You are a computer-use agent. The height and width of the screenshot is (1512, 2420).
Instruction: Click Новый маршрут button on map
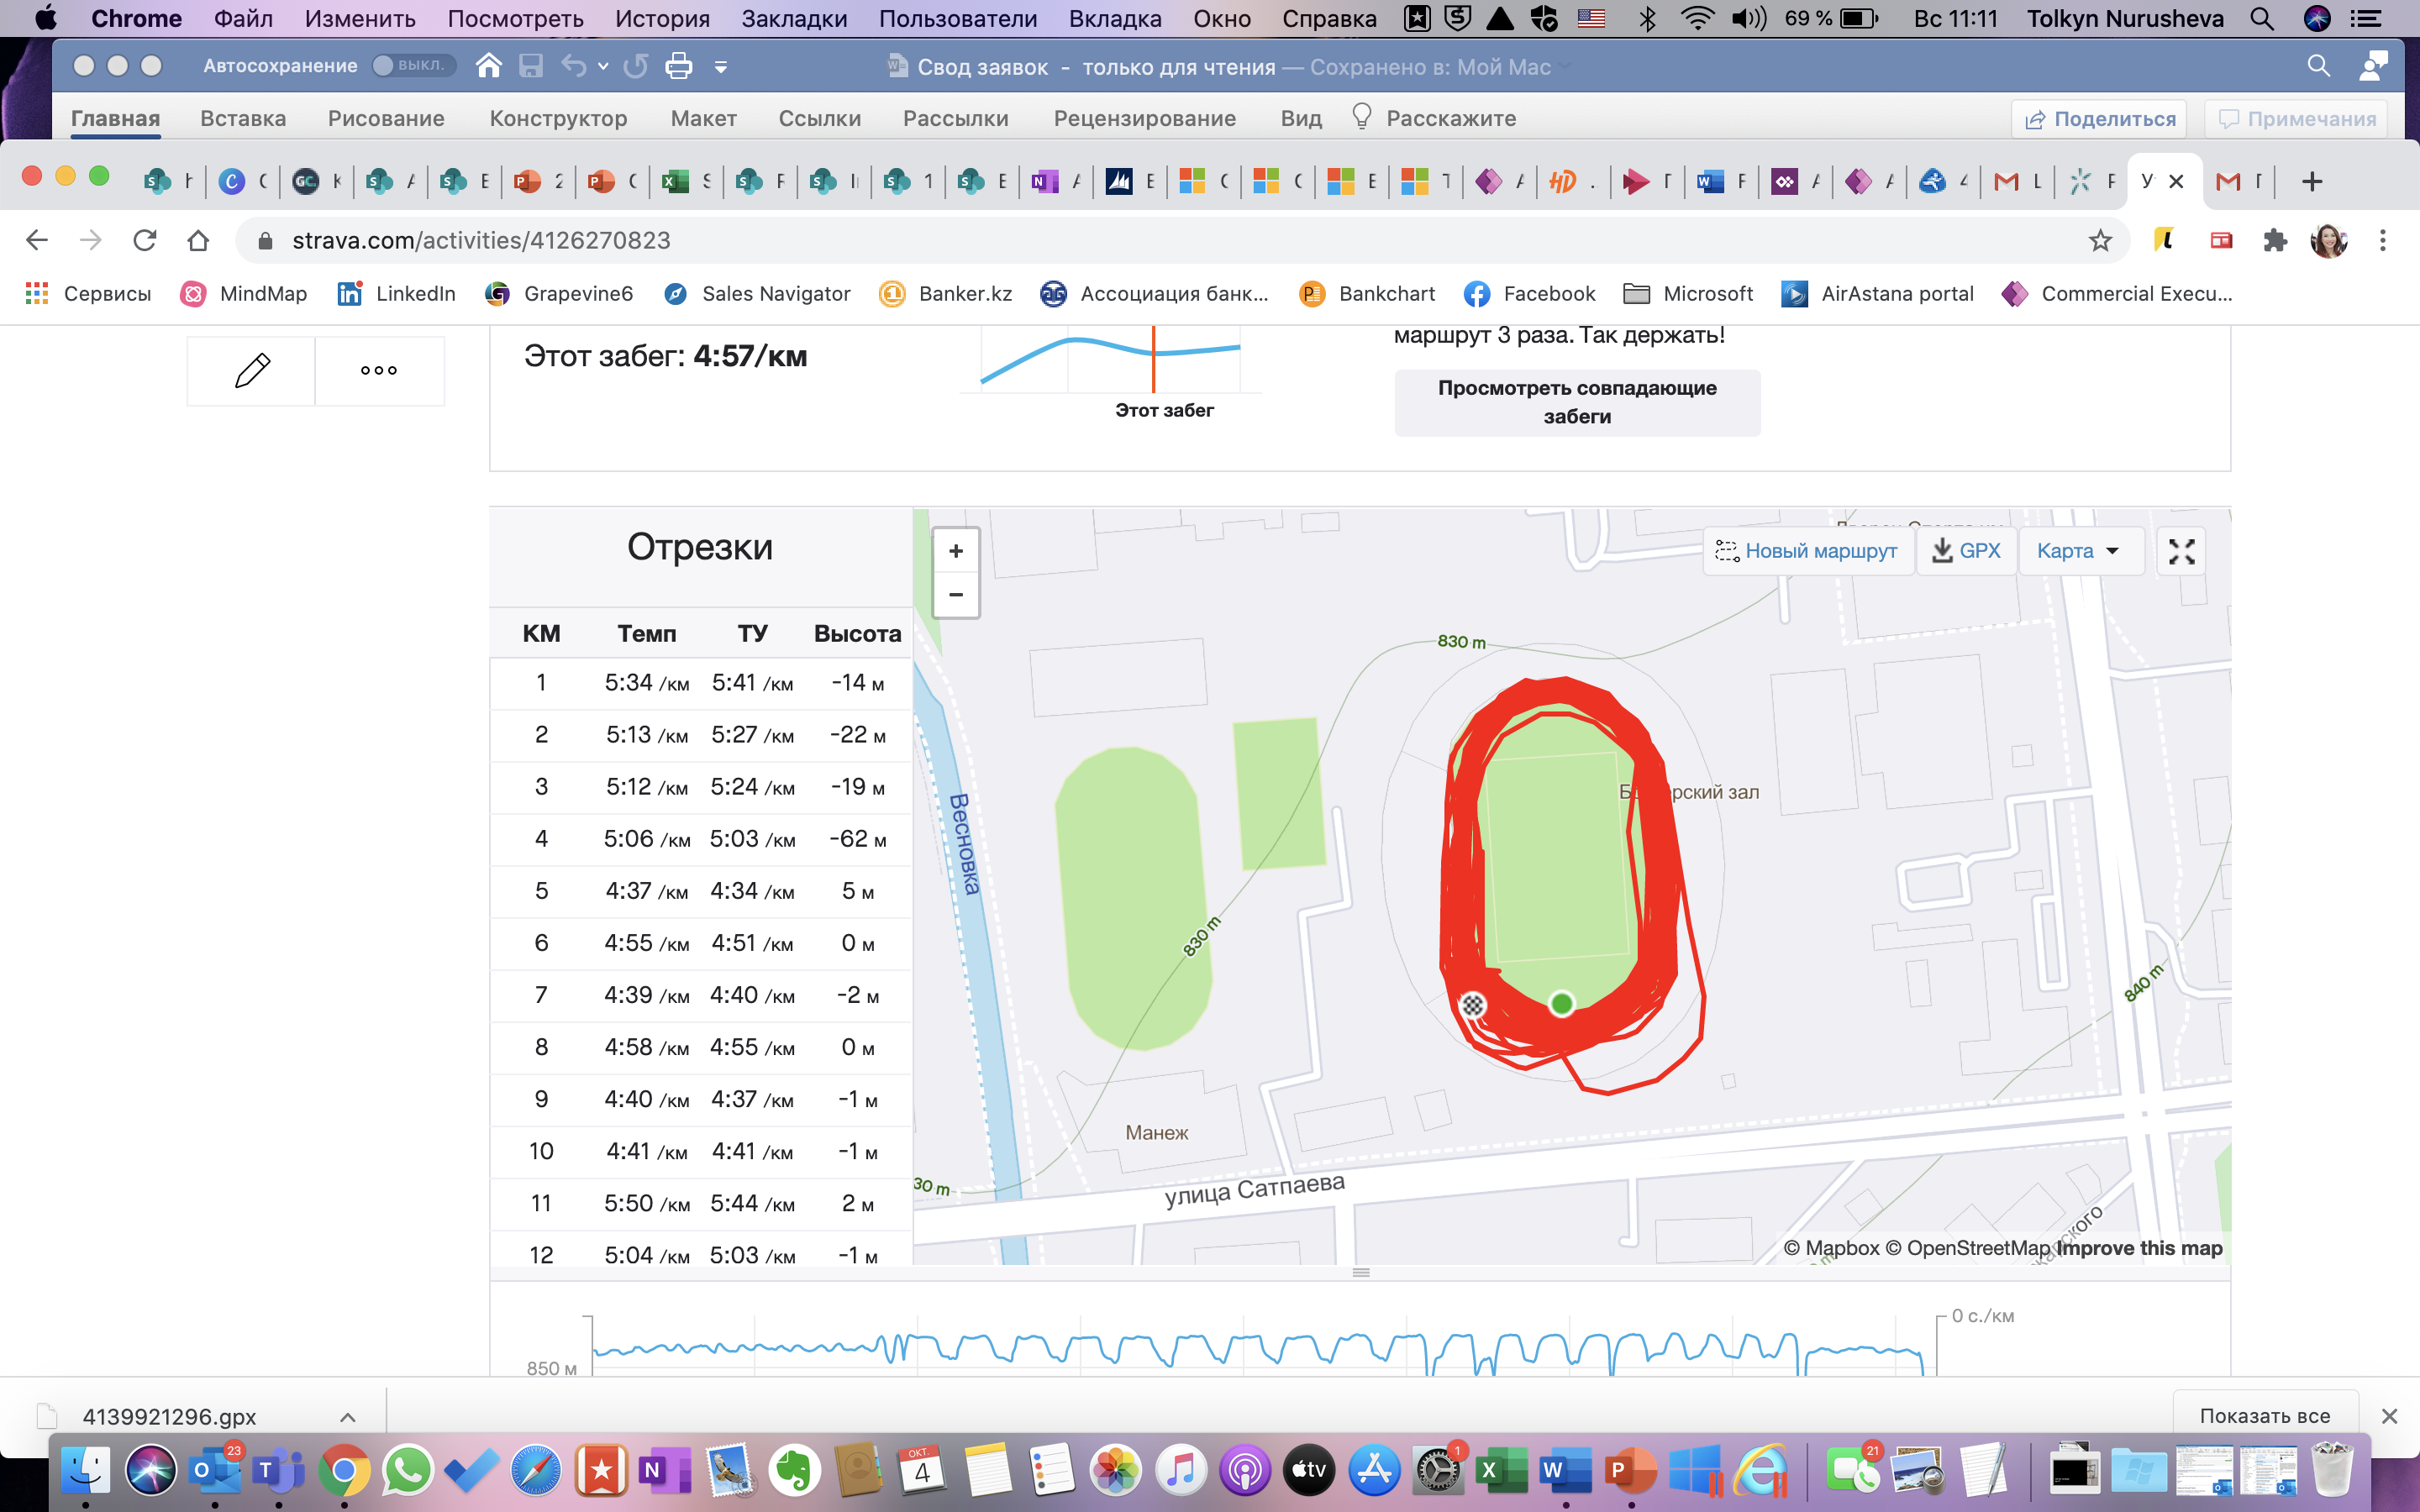[x=1807, y=551]
